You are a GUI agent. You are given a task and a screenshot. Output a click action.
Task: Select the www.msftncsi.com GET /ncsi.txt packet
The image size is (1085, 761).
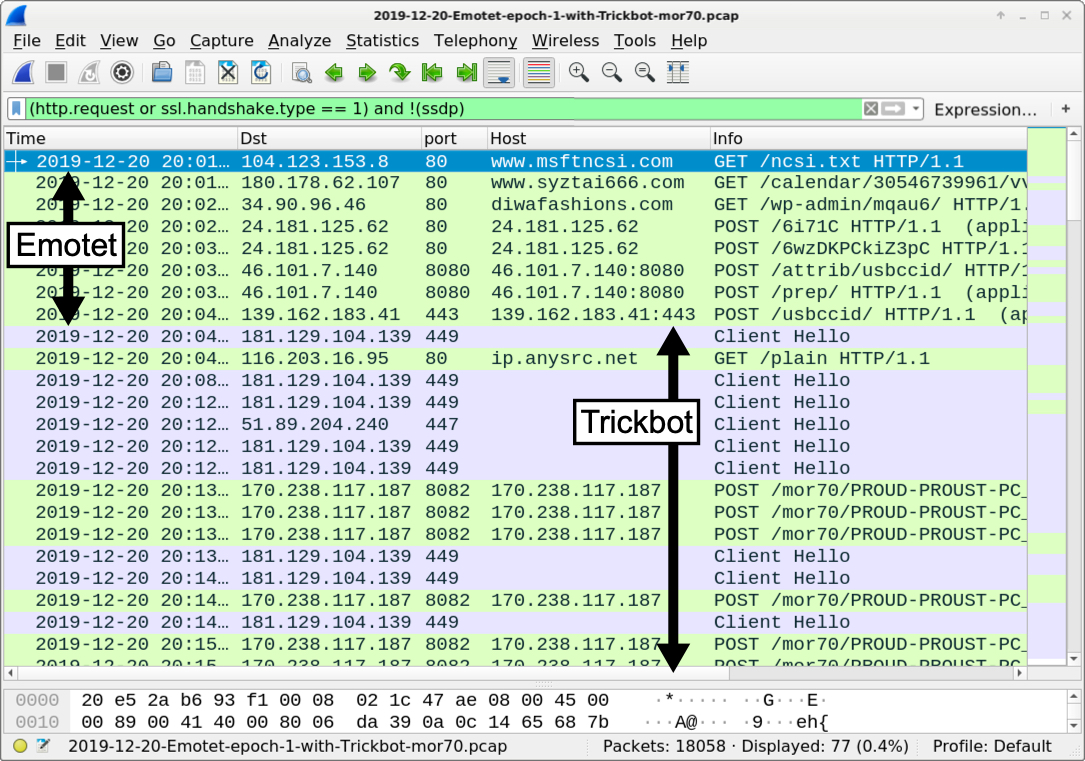516,161
